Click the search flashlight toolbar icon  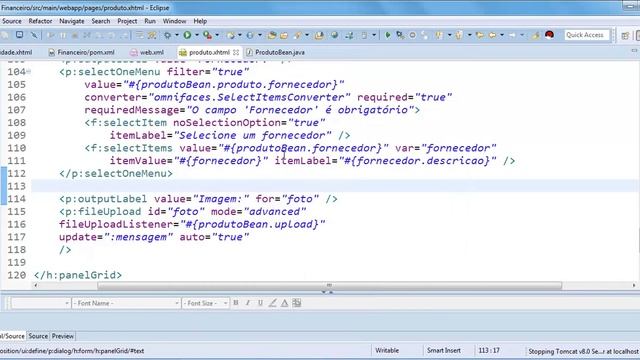(x=298, y=36)
